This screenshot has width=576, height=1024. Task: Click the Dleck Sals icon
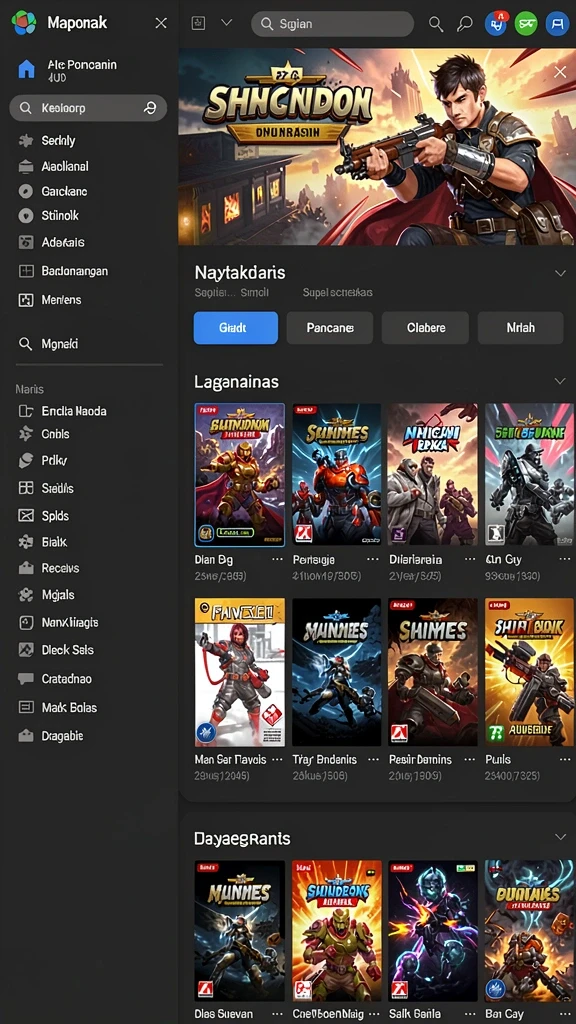click(25, 650)
